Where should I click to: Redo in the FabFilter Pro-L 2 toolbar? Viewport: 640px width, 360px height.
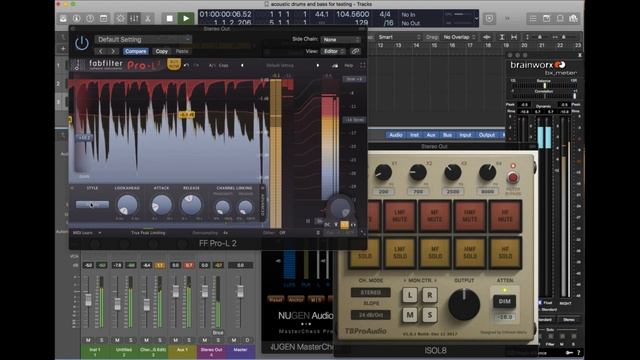(196, 65)
